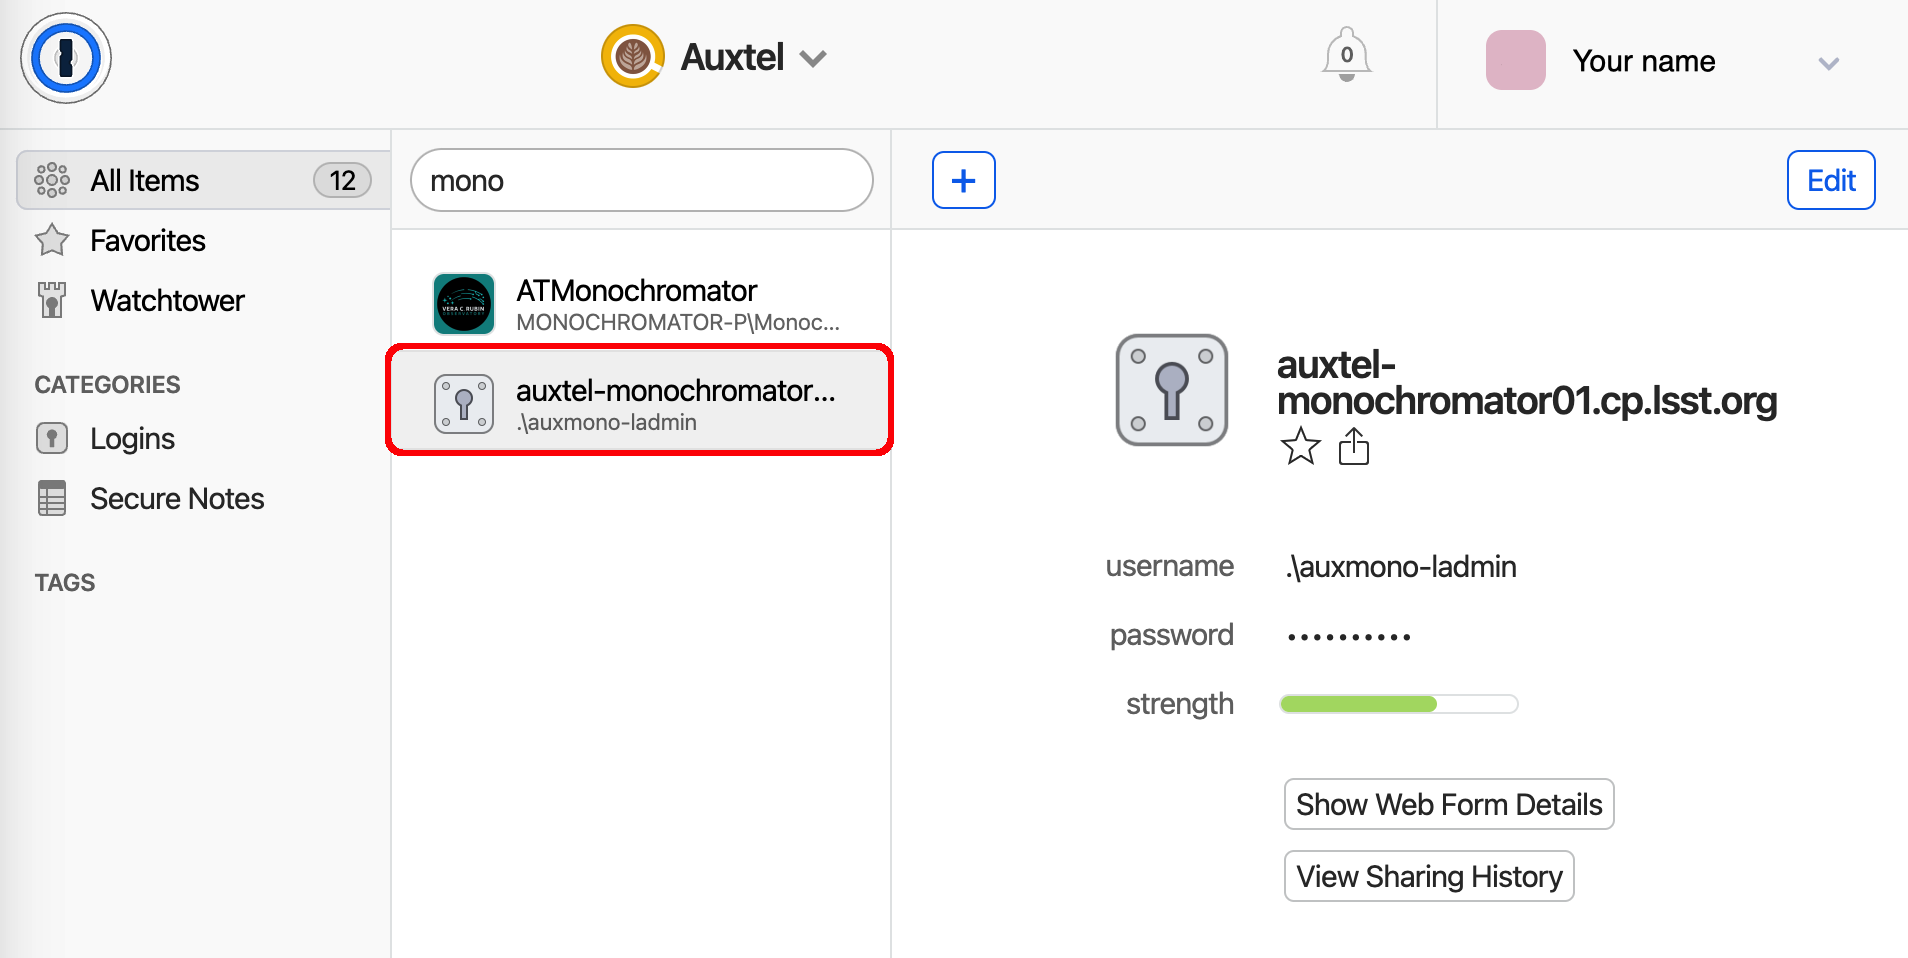Toggle the favorite star for auxtel-monochromator01
The width and height of the screenshot is (1908, 958).
(x=1301, y=447)
